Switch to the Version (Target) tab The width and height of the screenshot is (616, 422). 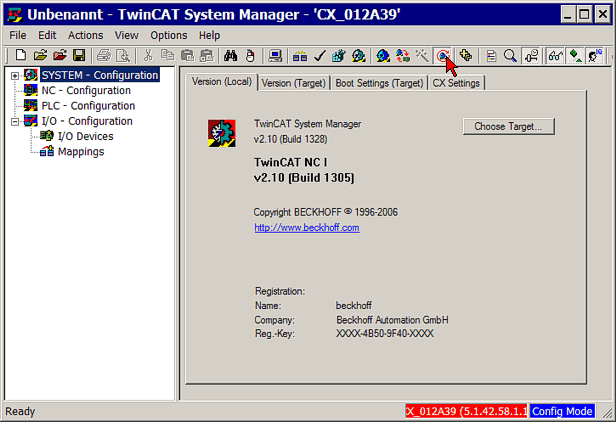[x=294, y=83]
